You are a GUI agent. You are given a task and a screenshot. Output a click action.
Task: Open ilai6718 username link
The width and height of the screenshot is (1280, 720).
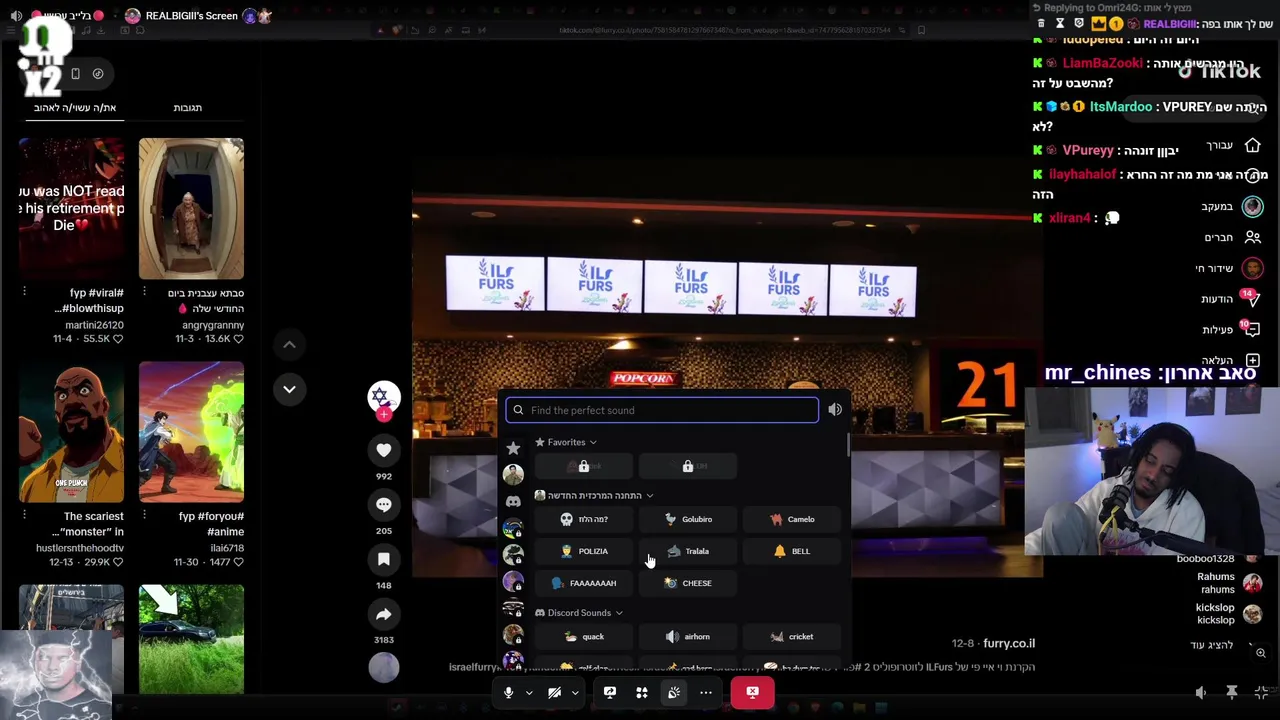tap(227, 548)
